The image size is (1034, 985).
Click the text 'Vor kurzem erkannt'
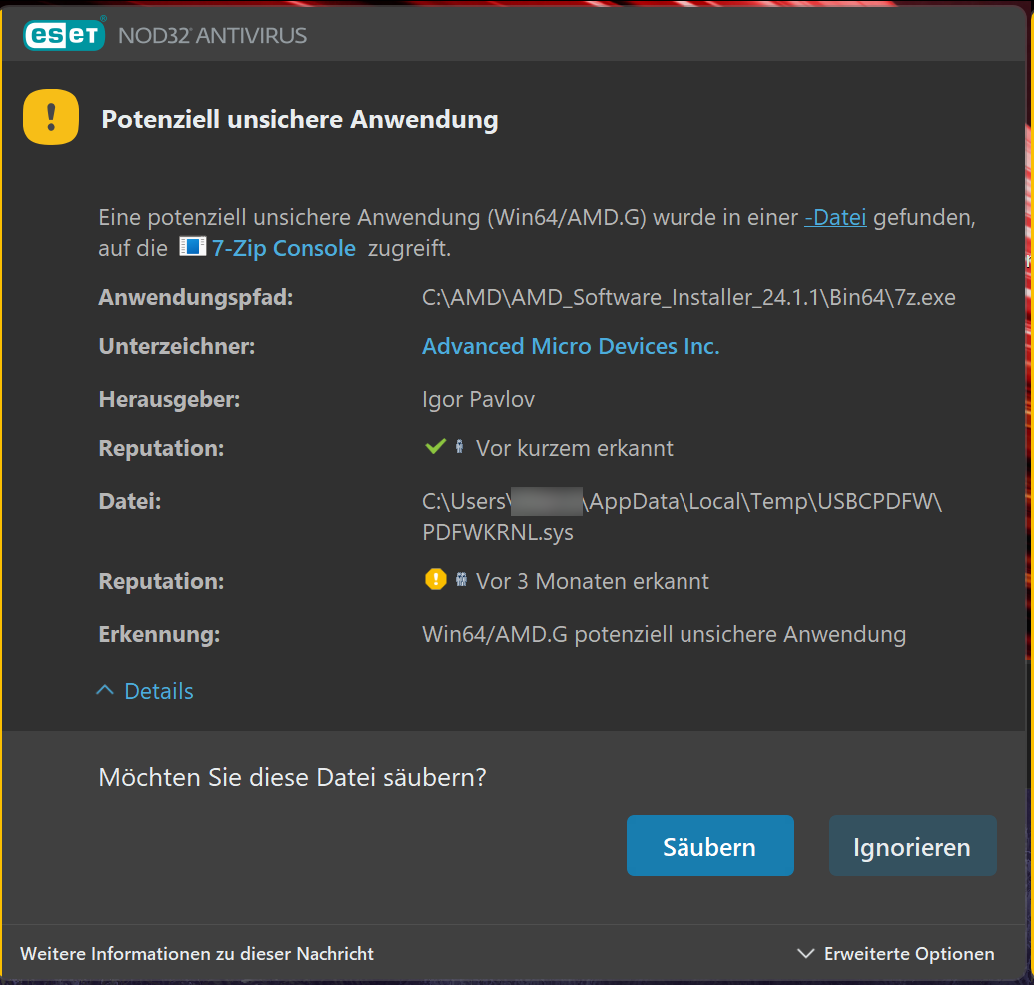[x=575, y=448]
